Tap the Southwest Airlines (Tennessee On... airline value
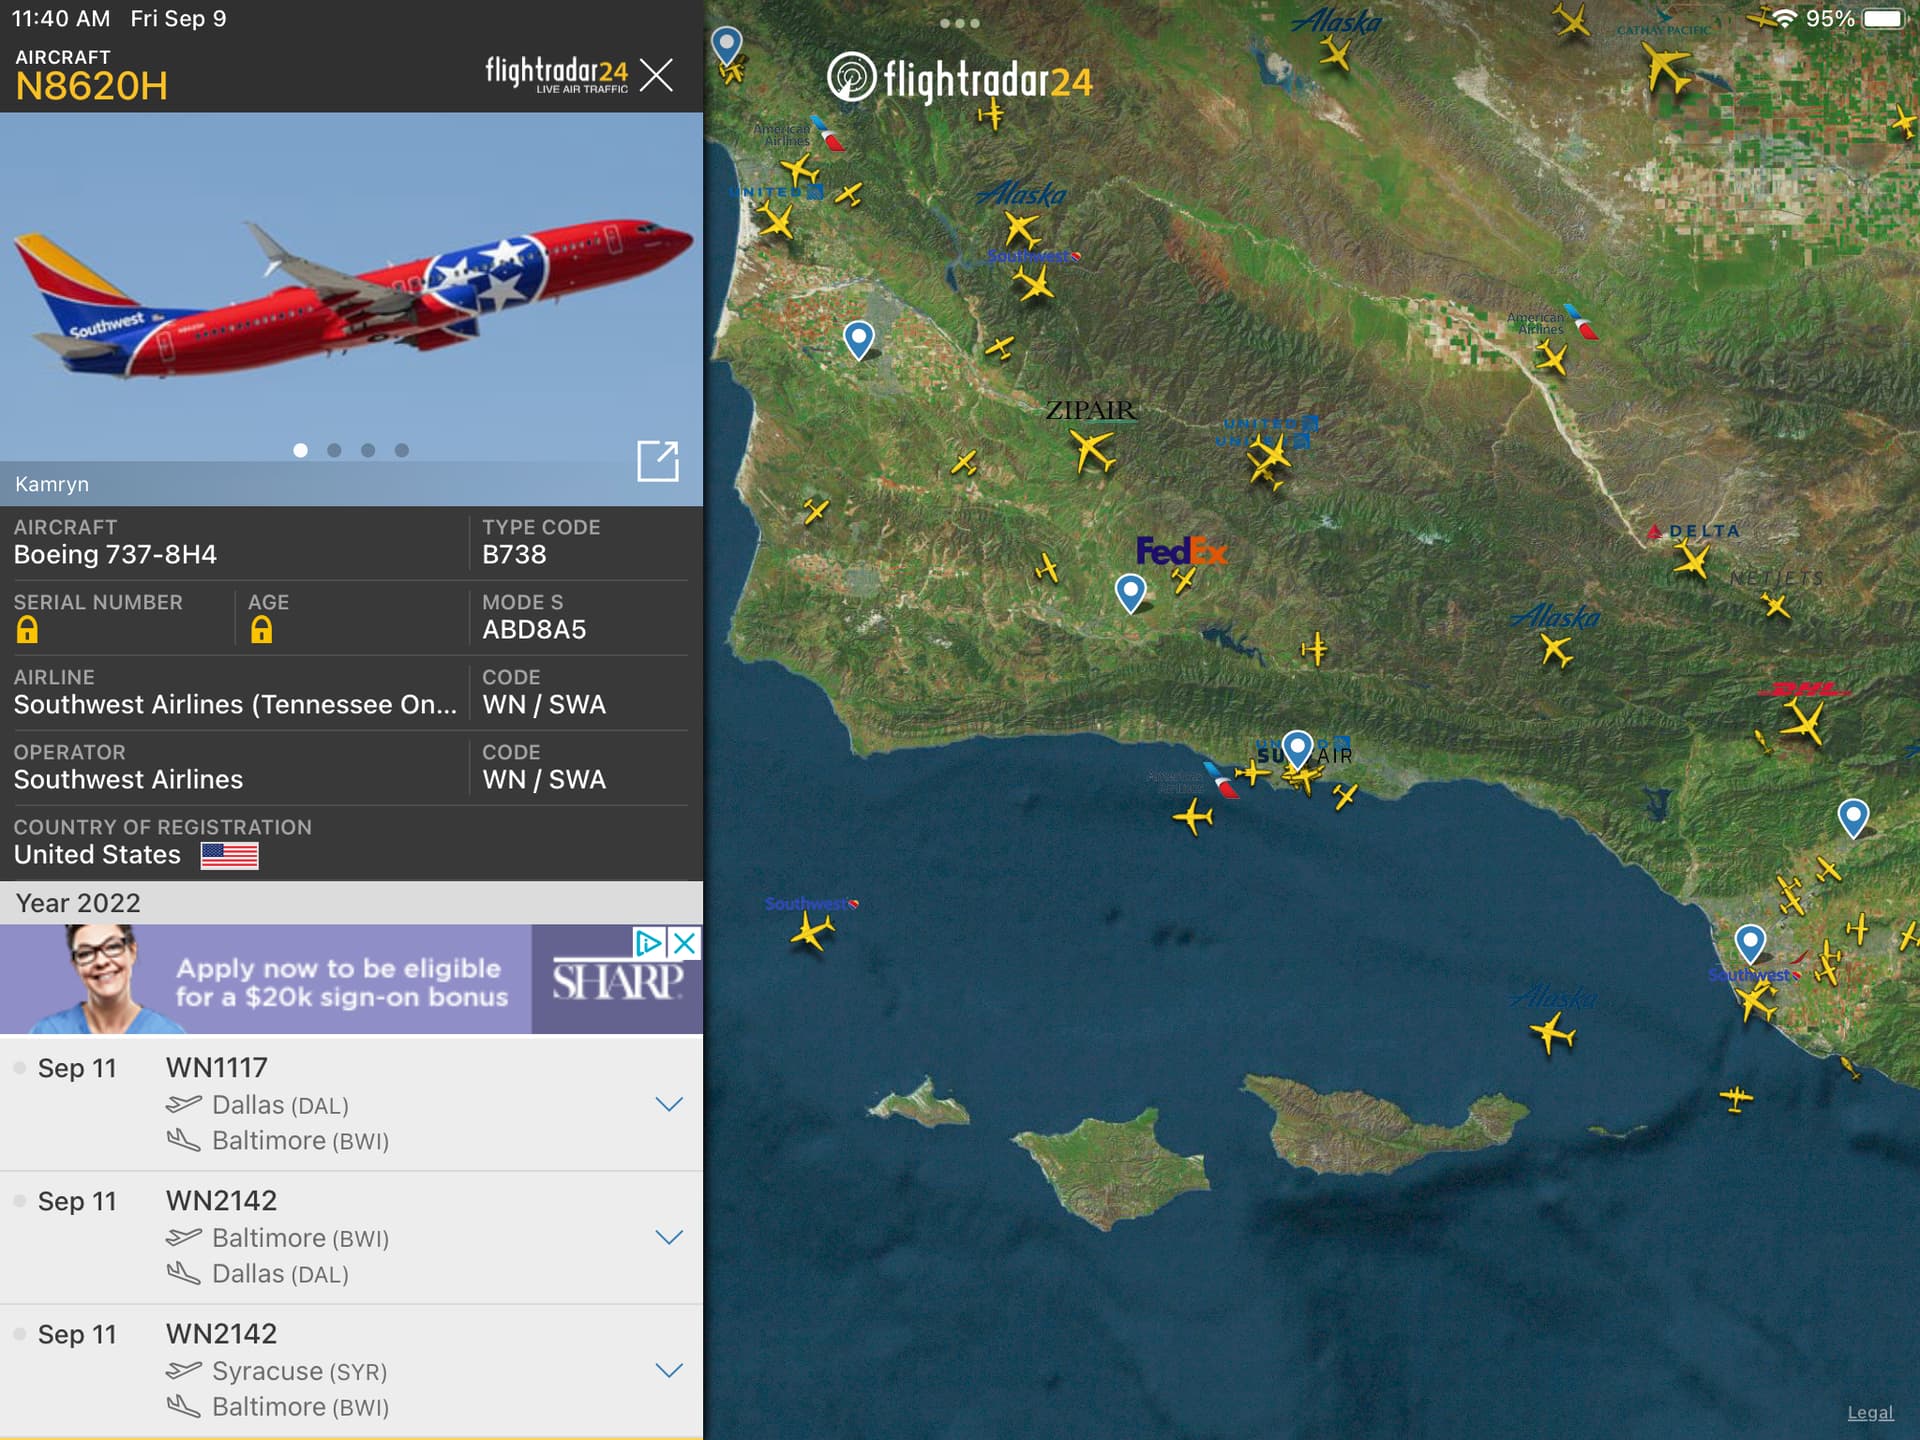 tap(235, 705)
